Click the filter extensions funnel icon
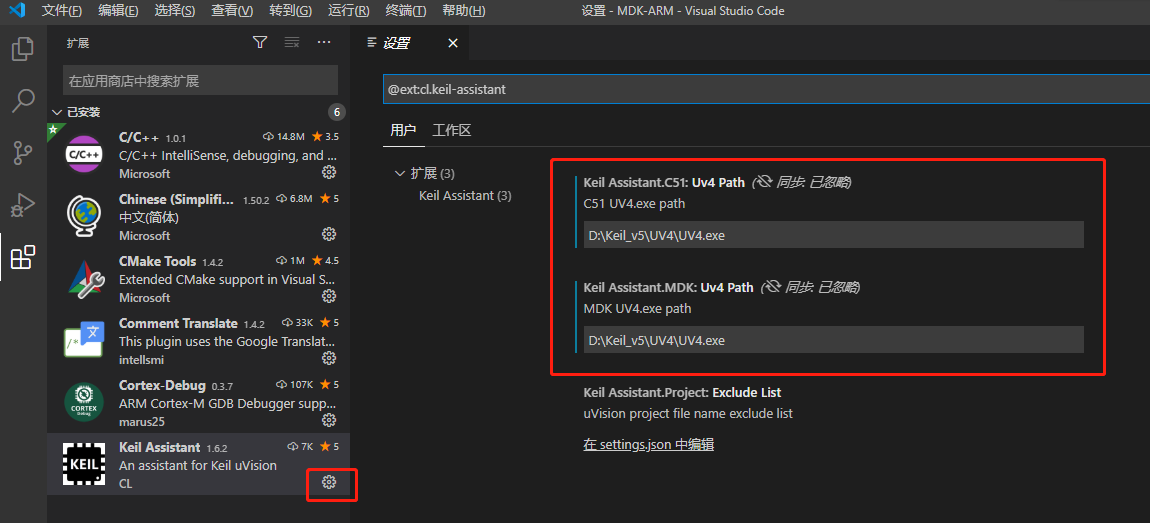This screenshot has height=523, width=1150. point(260,43)
